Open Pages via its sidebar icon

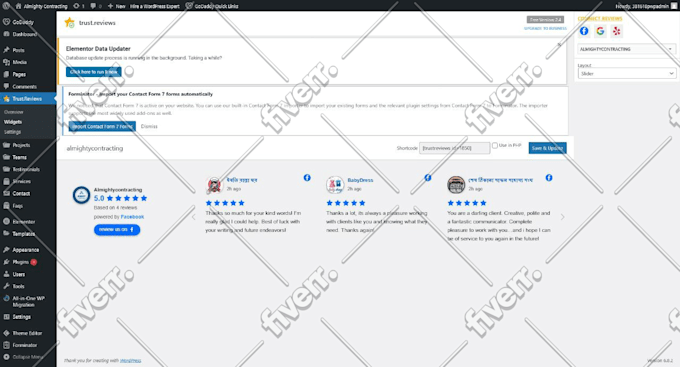(x=6, y=74)
